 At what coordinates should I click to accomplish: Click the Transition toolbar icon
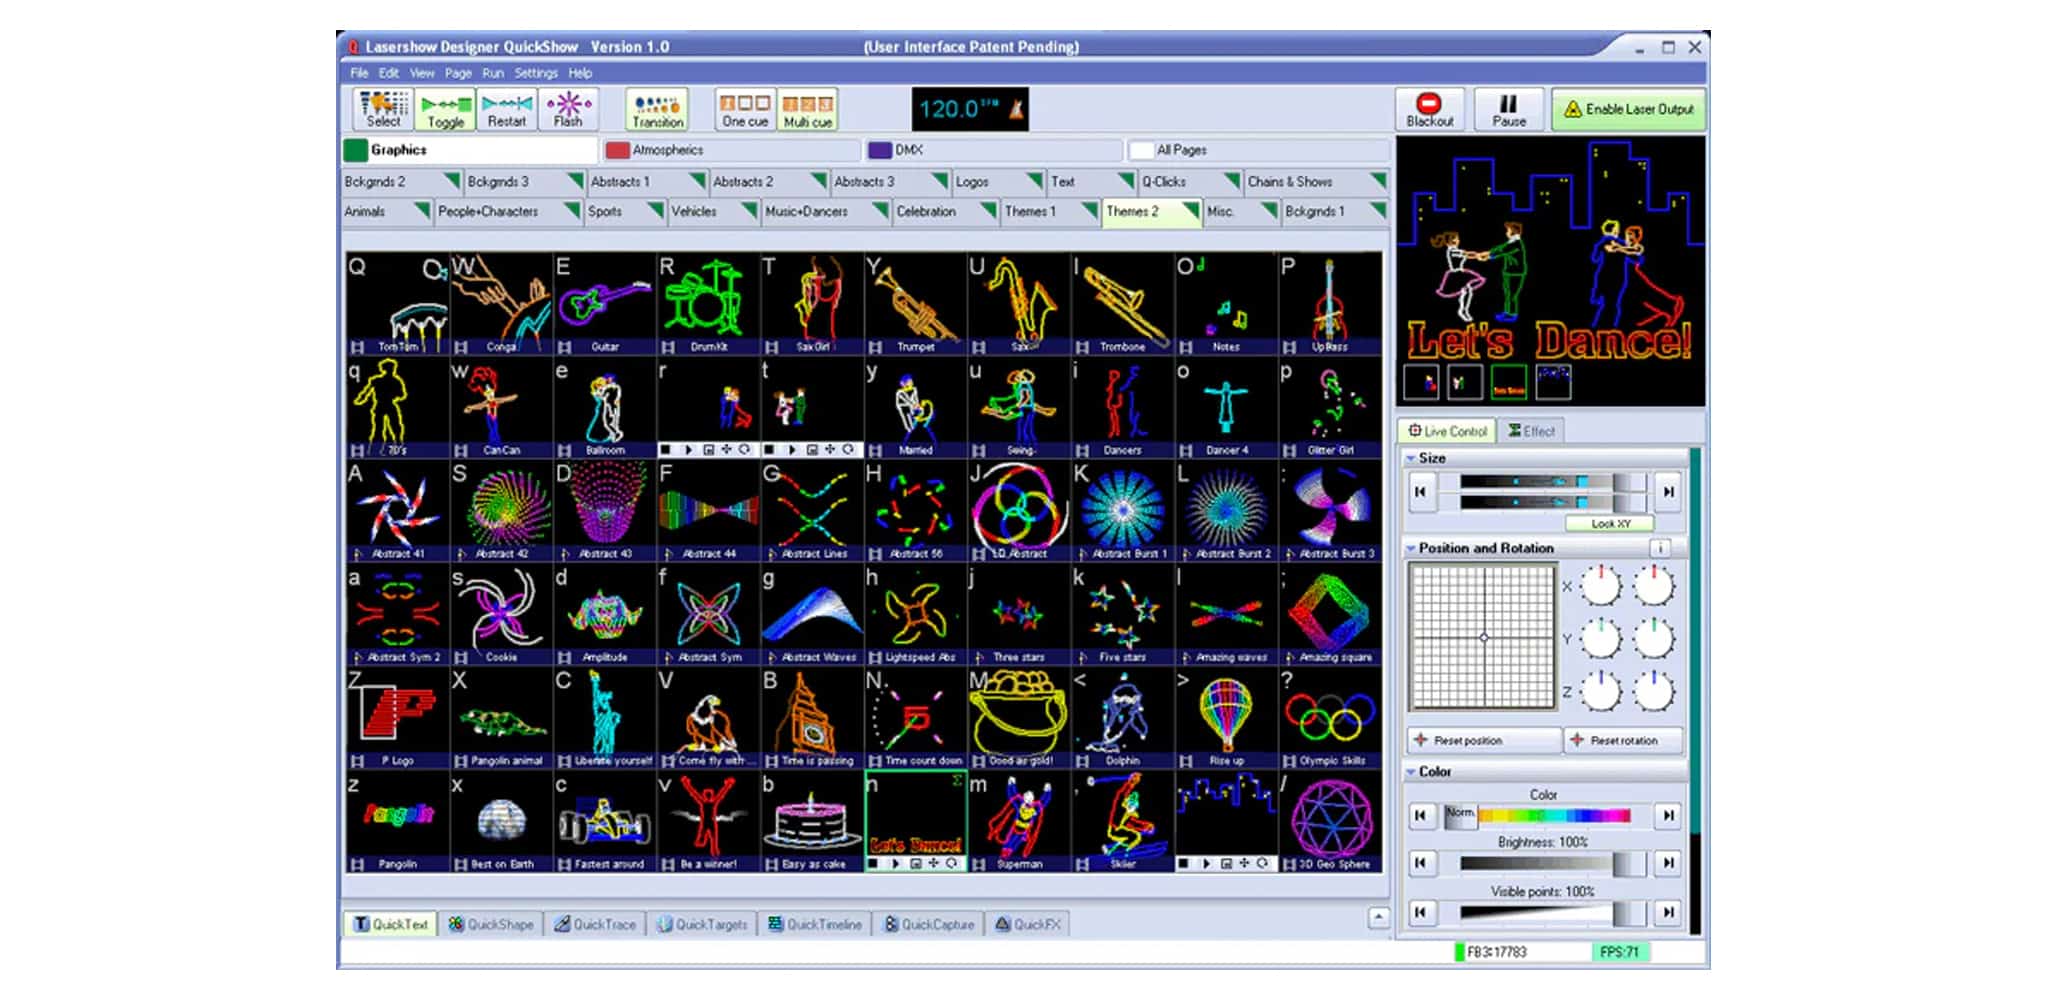(x=657, y=110)
